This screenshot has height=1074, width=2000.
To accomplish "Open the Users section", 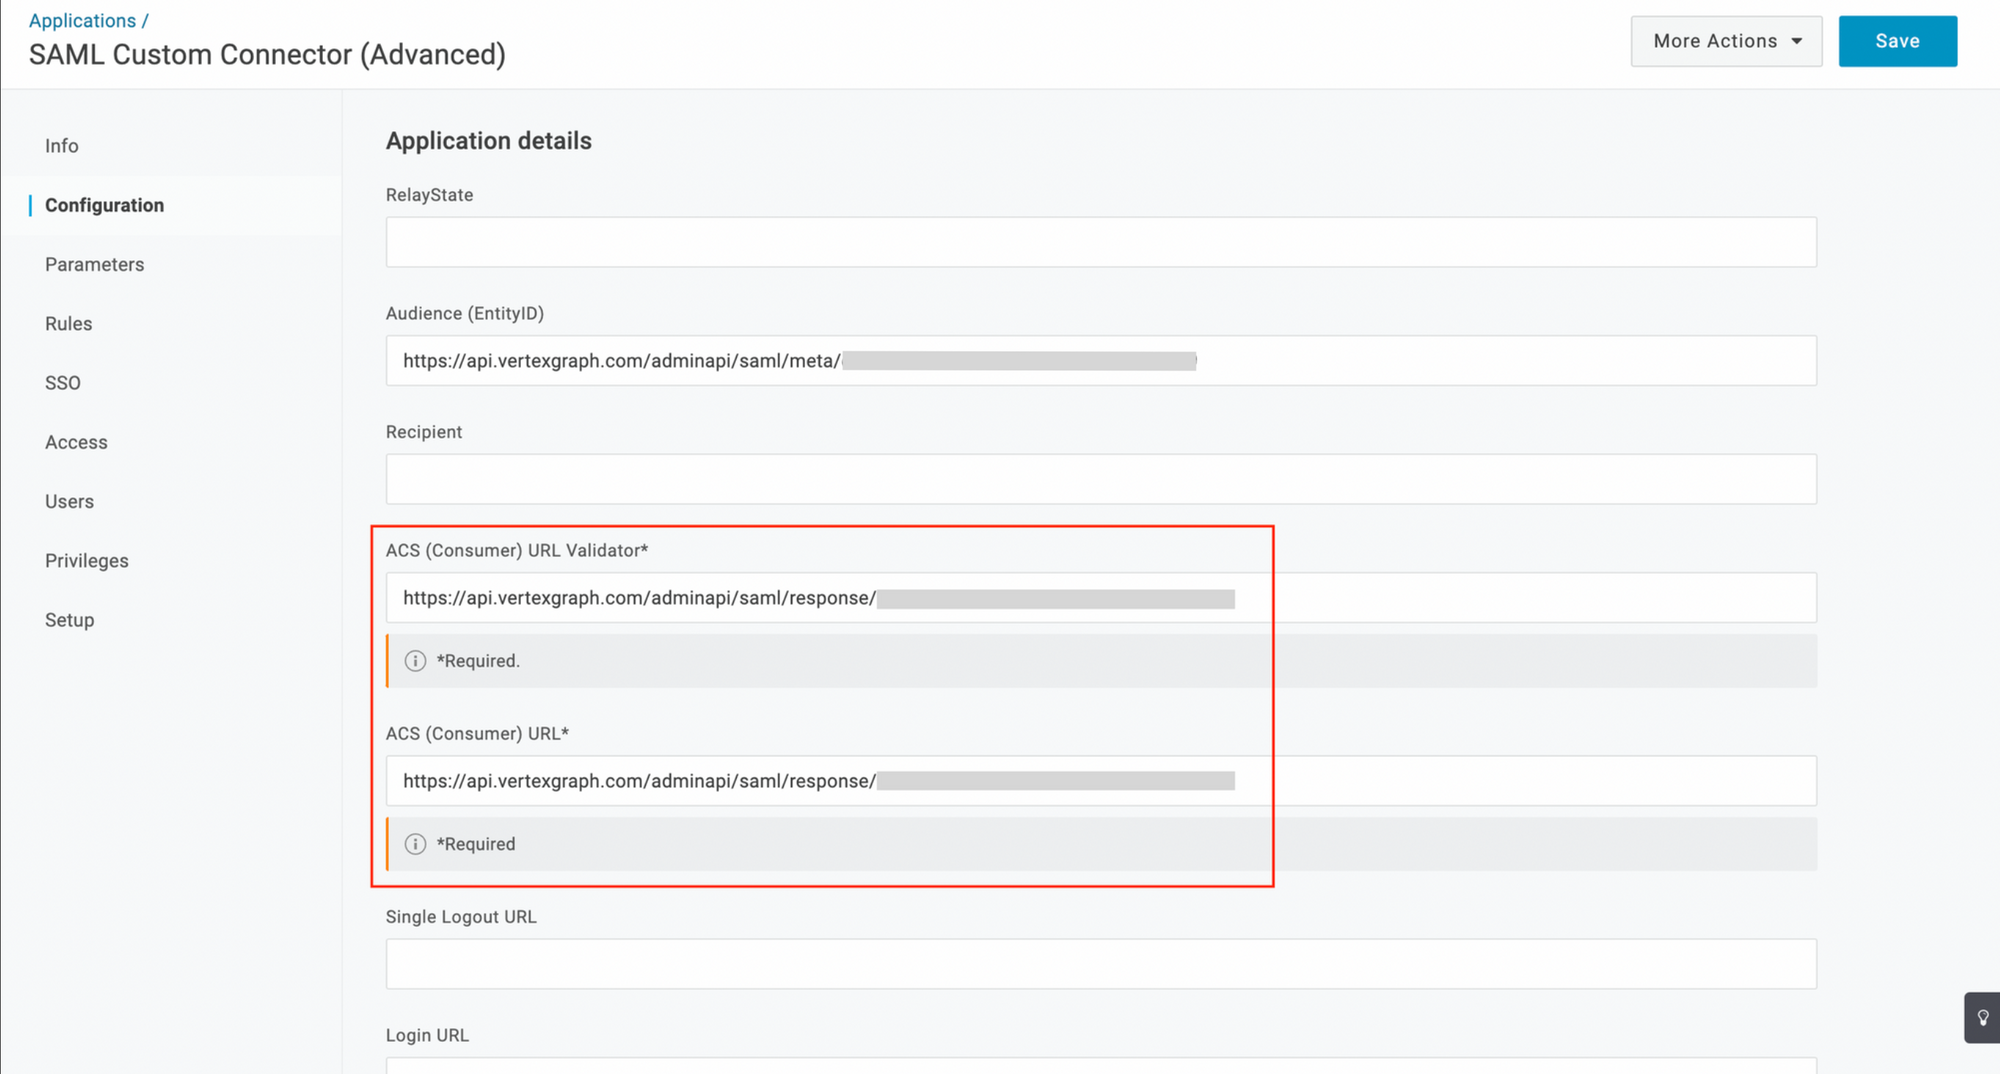I will pos(69,501).
